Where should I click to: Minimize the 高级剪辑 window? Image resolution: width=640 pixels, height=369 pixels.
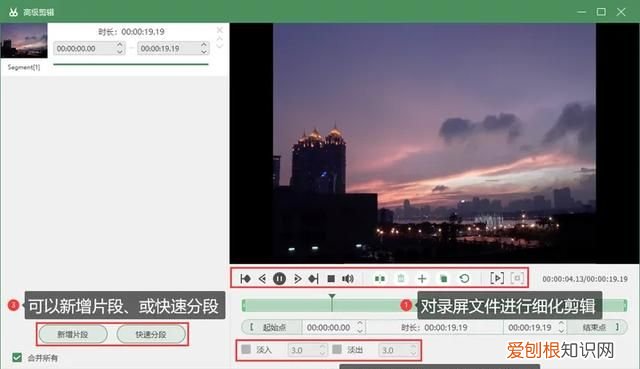coord(582,12)
